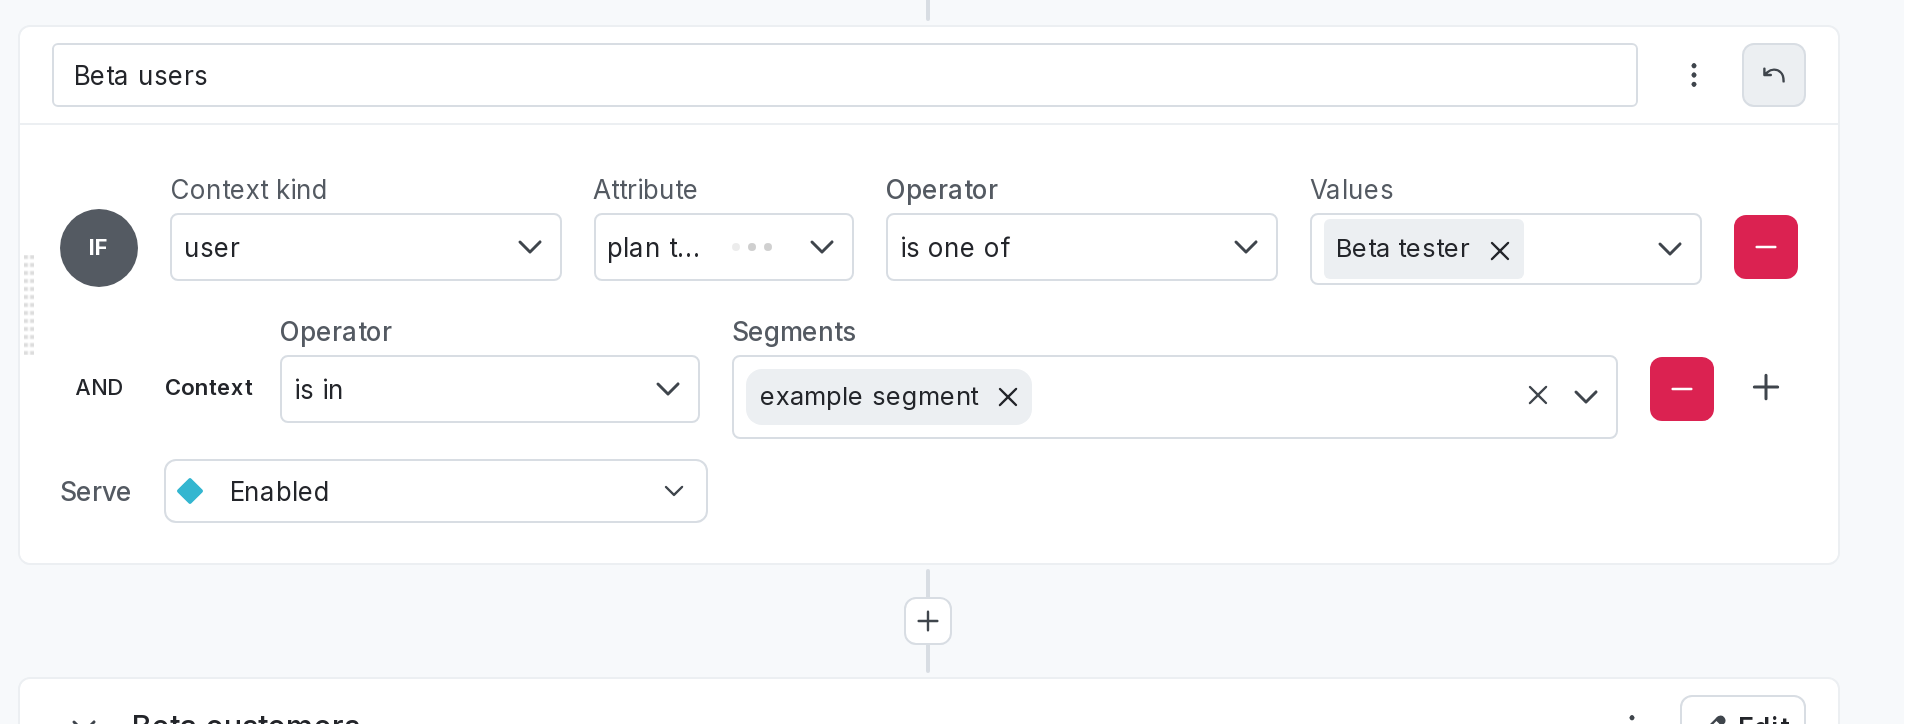Click the undo rule changes icon
Screen dimensions: 1918x724
[x=1773, y=75]
